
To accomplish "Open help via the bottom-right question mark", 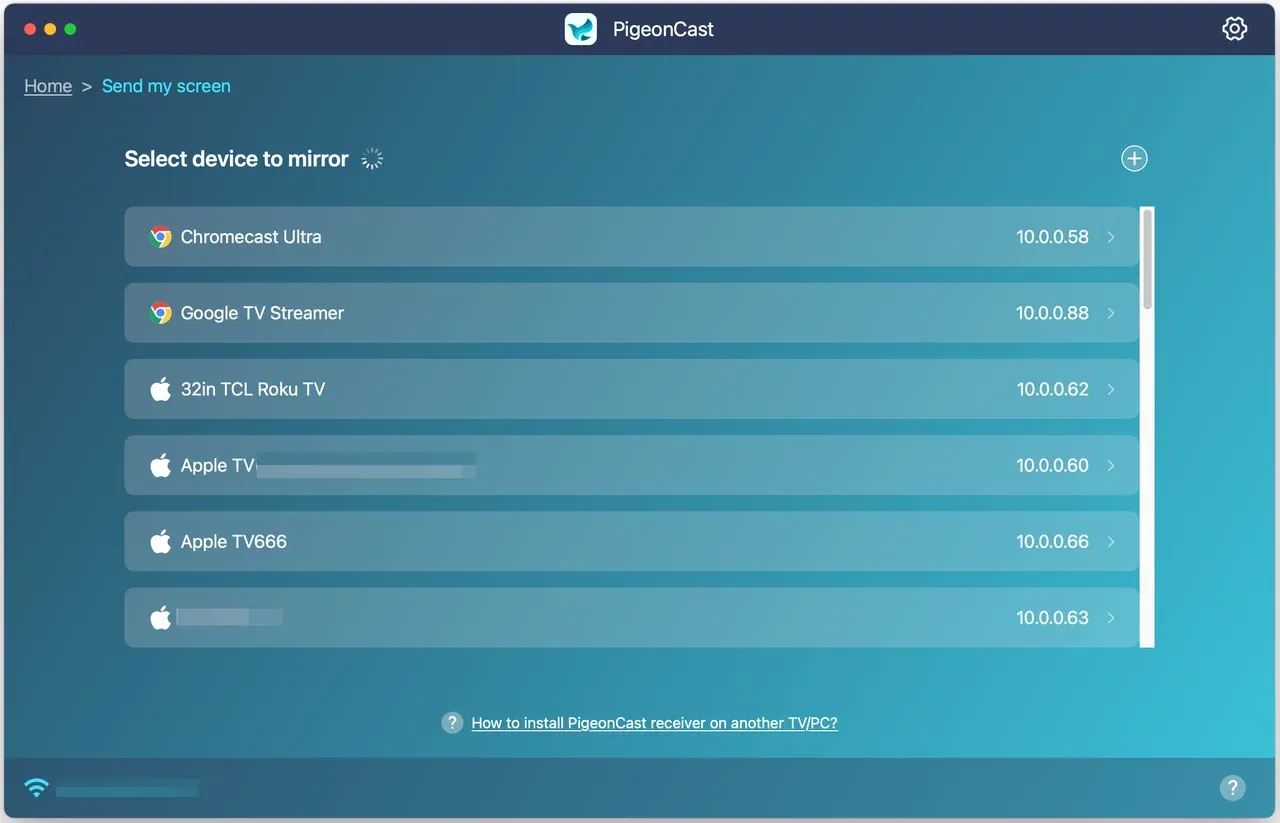I will click(1233, 788).
